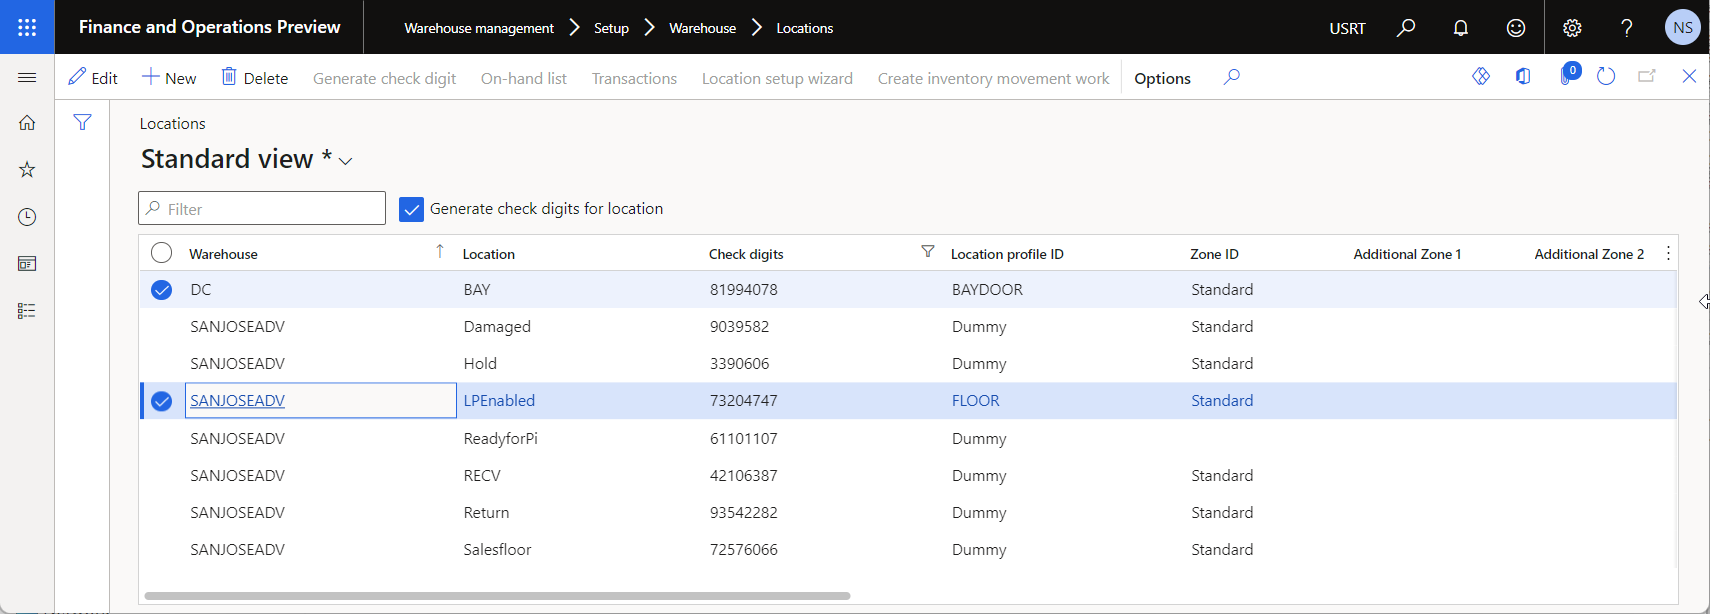
Task: Click Warehouse column sort arrow
Action: 440,252
